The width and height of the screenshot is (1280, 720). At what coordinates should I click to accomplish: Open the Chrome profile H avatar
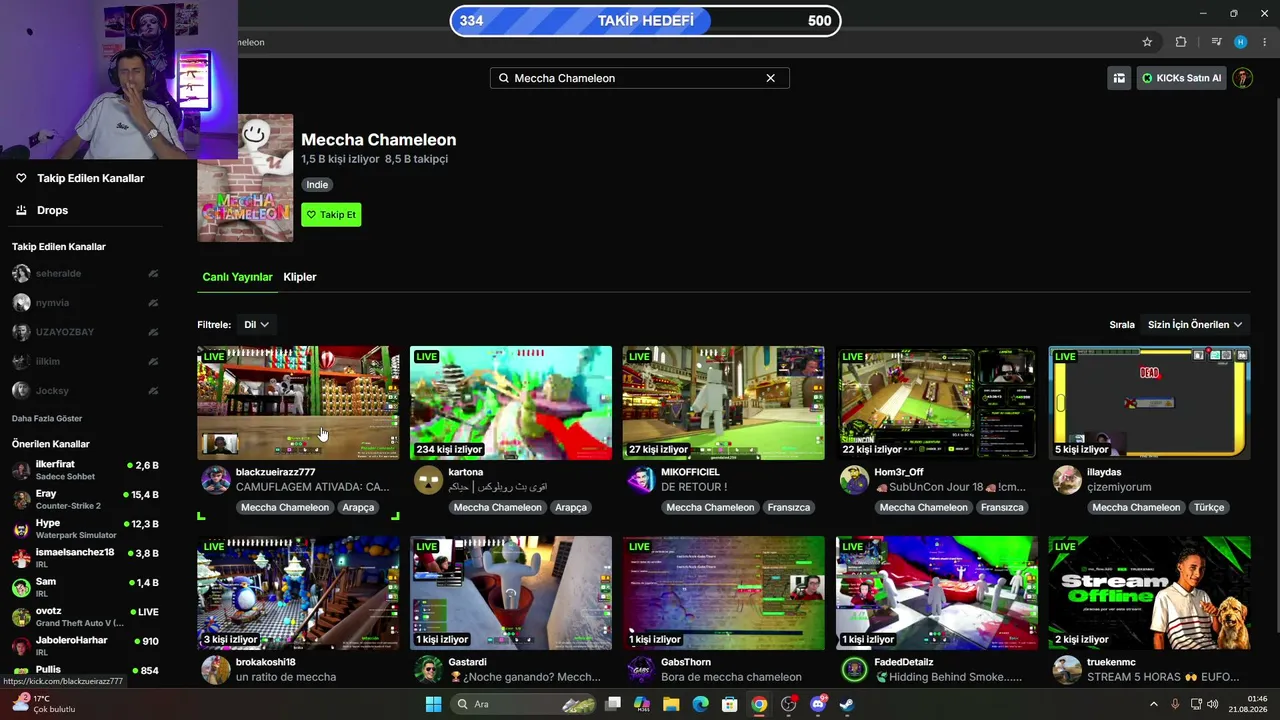[1241, 42]
